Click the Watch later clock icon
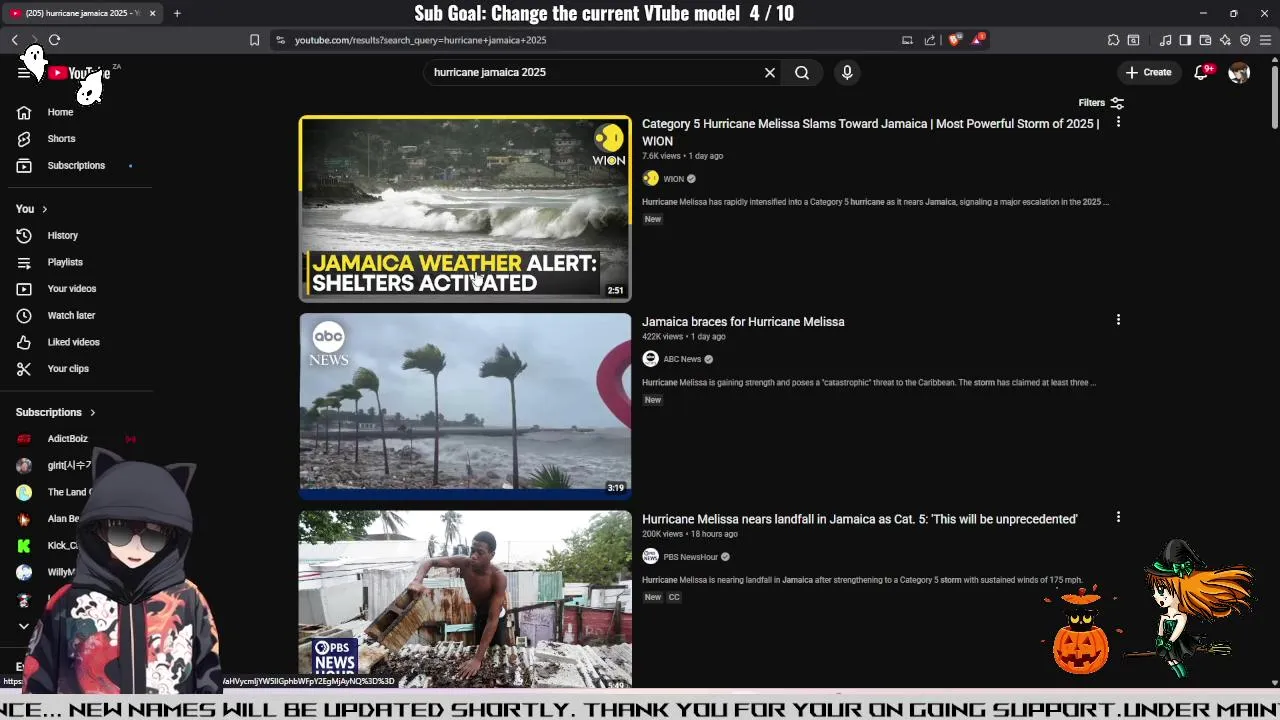The height and width of the screenshot is (720, 1280). point(24,315)
